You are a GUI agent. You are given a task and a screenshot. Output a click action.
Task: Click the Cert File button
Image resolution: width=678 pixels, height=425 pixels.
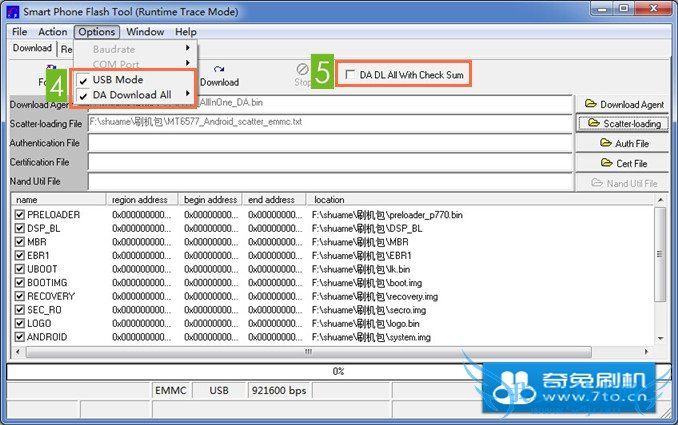622,163
